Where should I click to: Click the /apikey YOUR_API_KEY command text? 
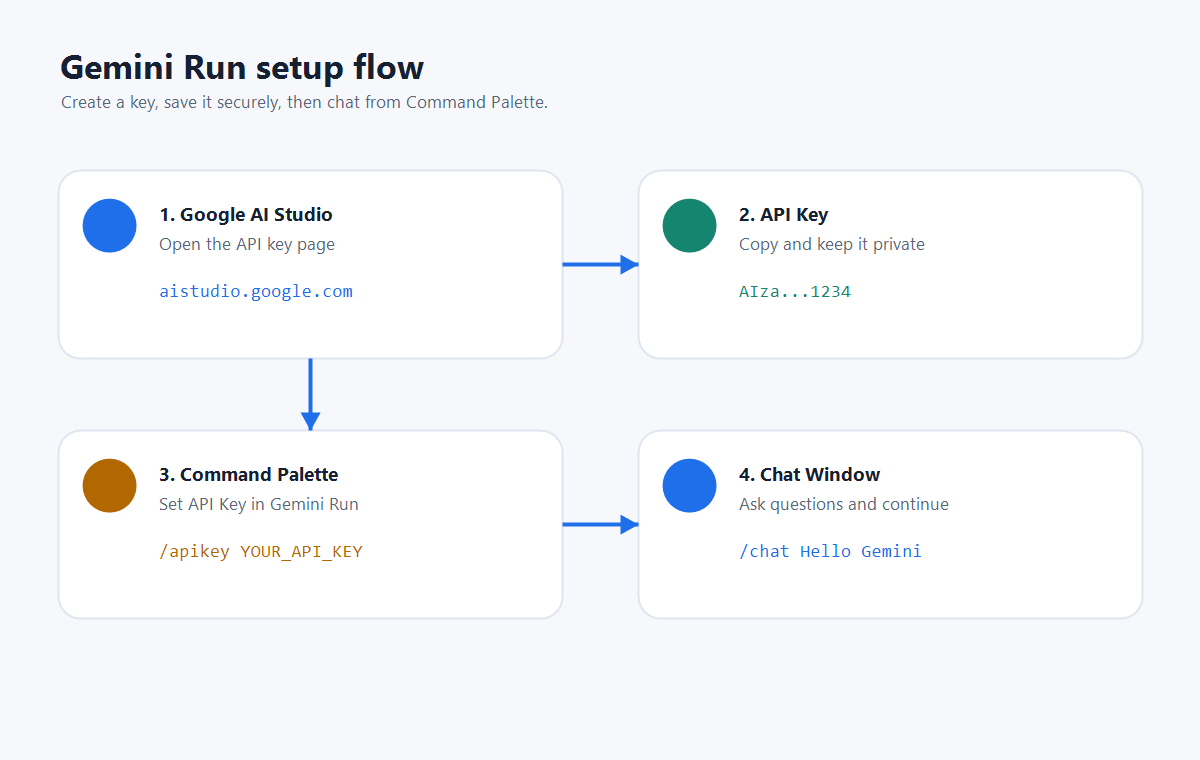261,552
